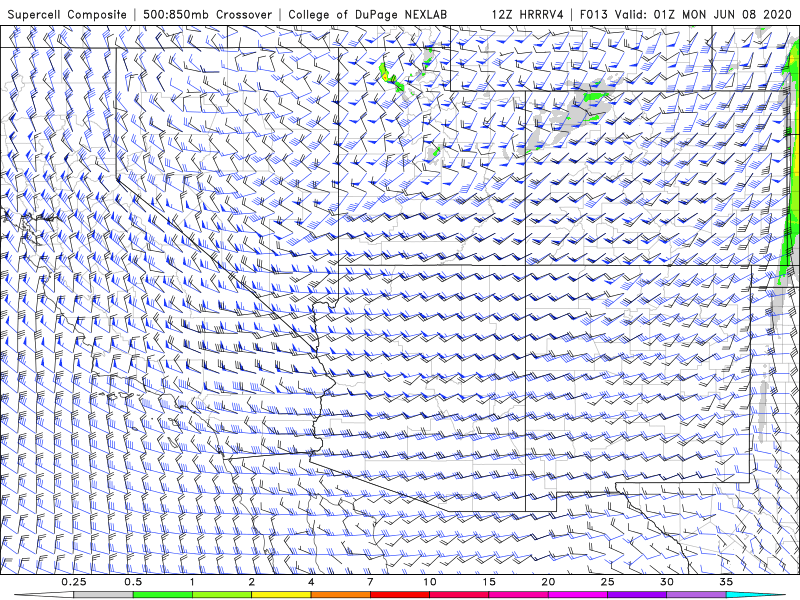Viewport: 800px width, 600px height.
Task: Click the legend value 35
Action: pyautogui.click(x=726, y=582)
